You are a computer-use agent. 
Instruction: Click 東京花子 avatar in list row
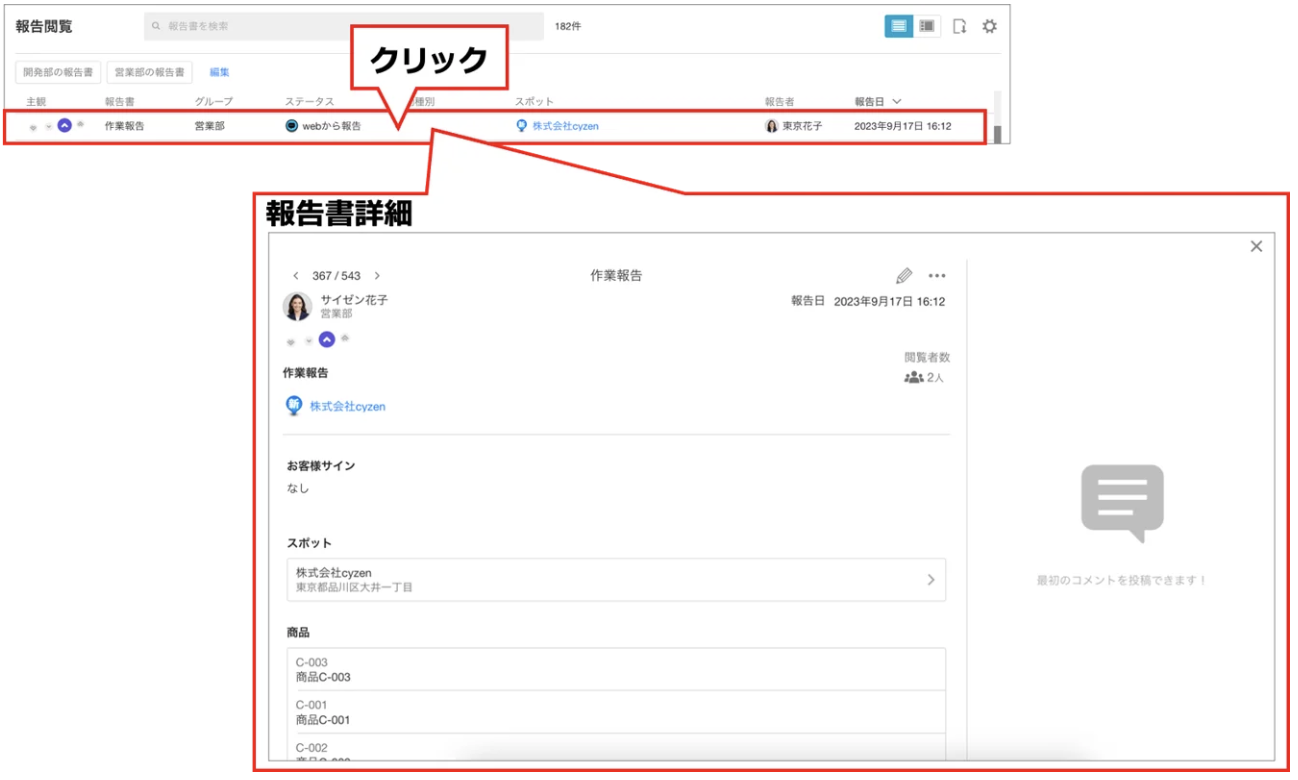tap(771, 126)
